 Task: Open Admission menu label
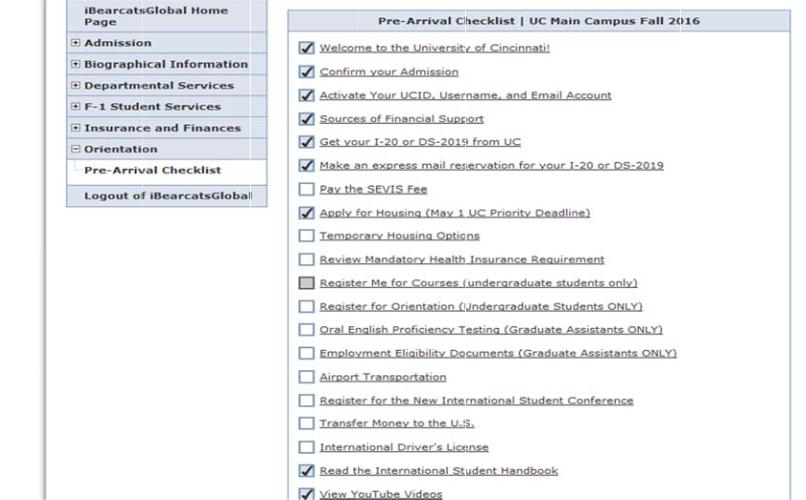118,43
